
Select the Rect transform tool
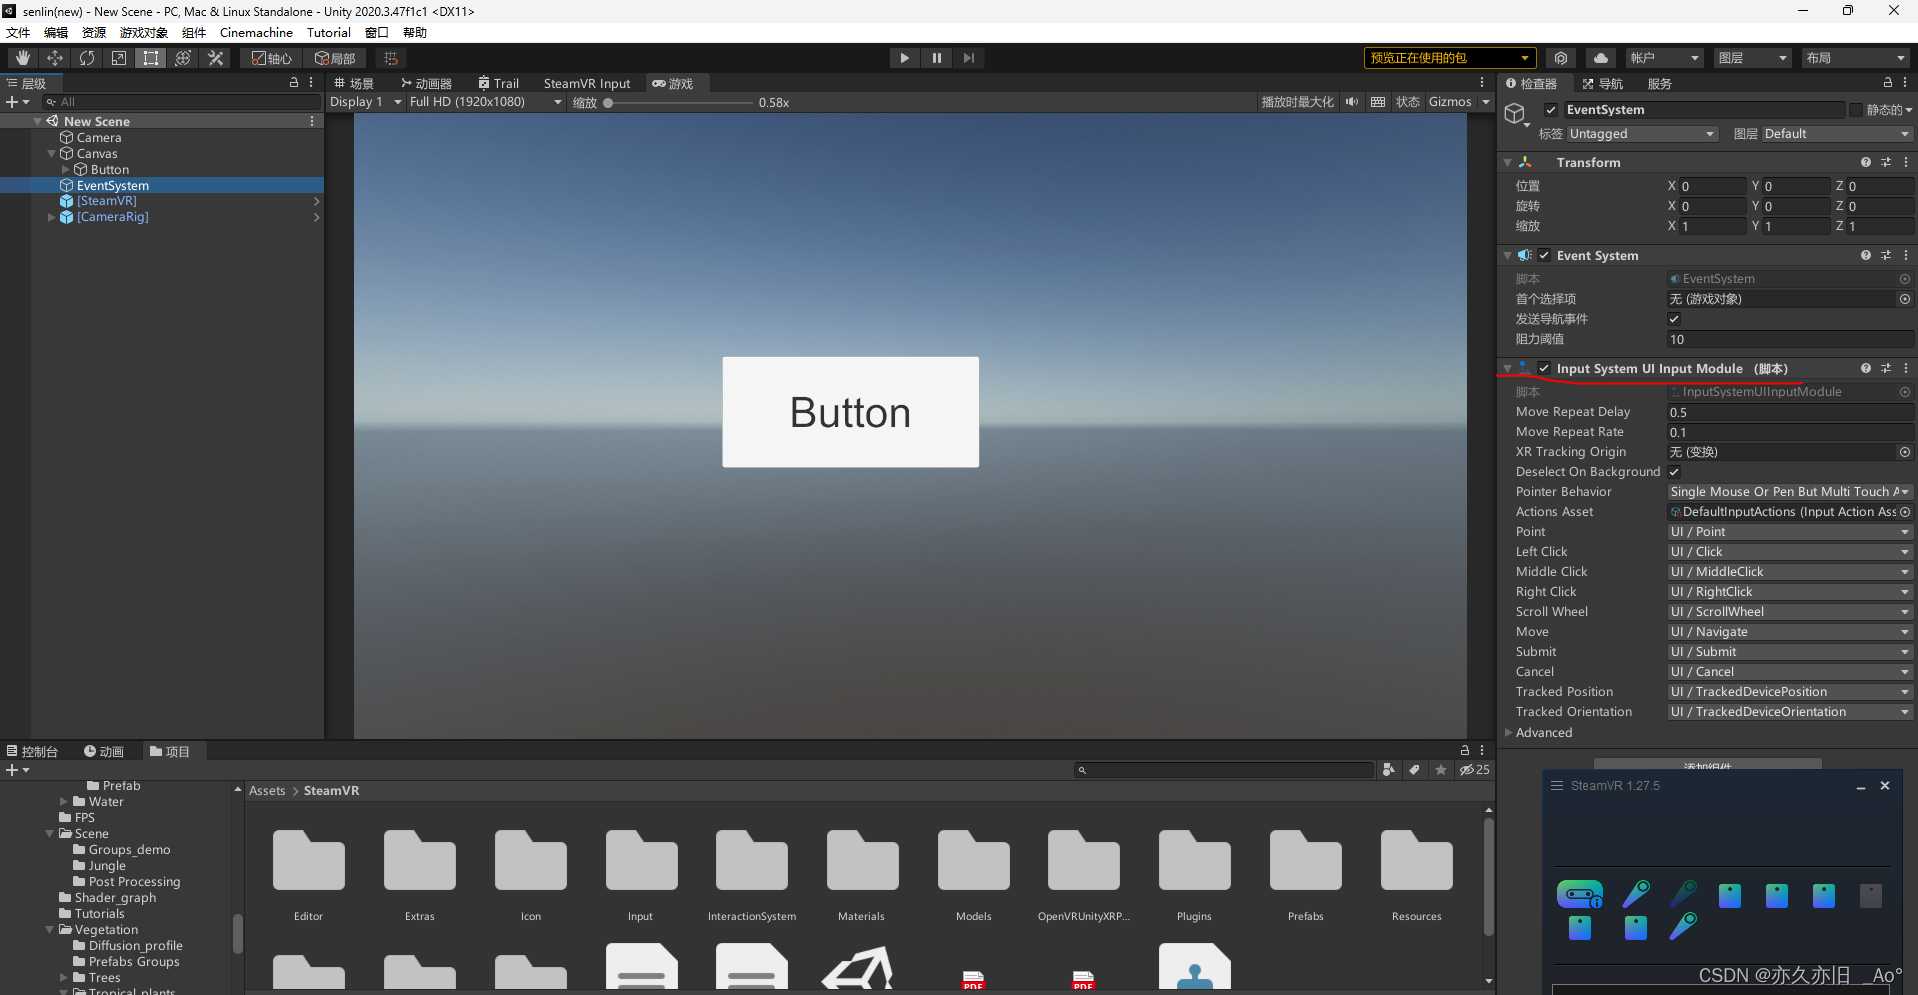pyautogui.click(x=151, y=58)
